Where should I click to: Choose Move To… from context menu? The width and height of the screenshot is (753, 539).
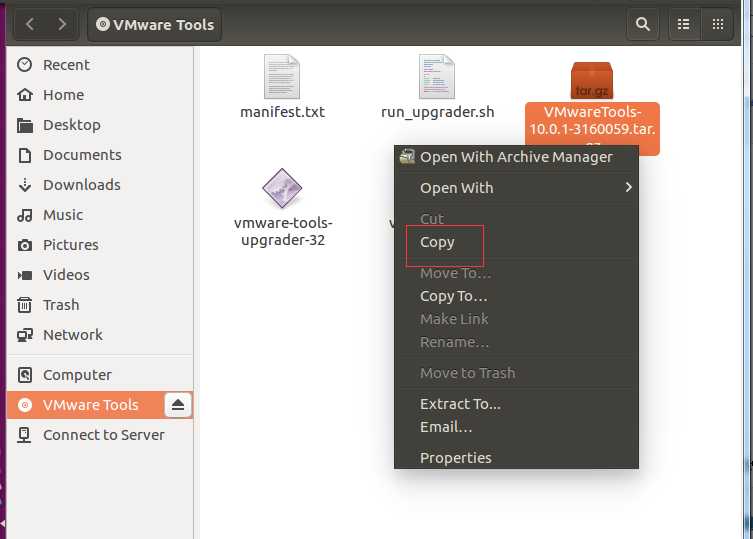point(516,273)
